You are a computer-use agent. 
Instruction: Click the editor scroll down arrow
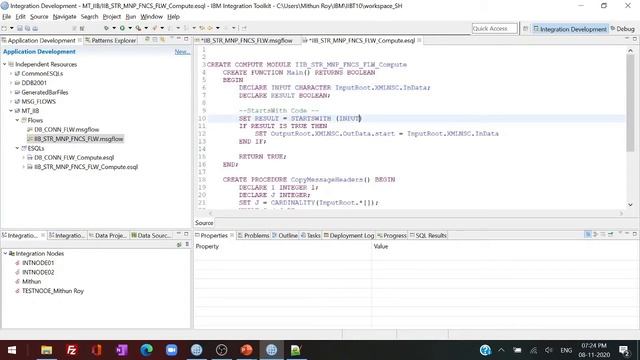[631, 205]
